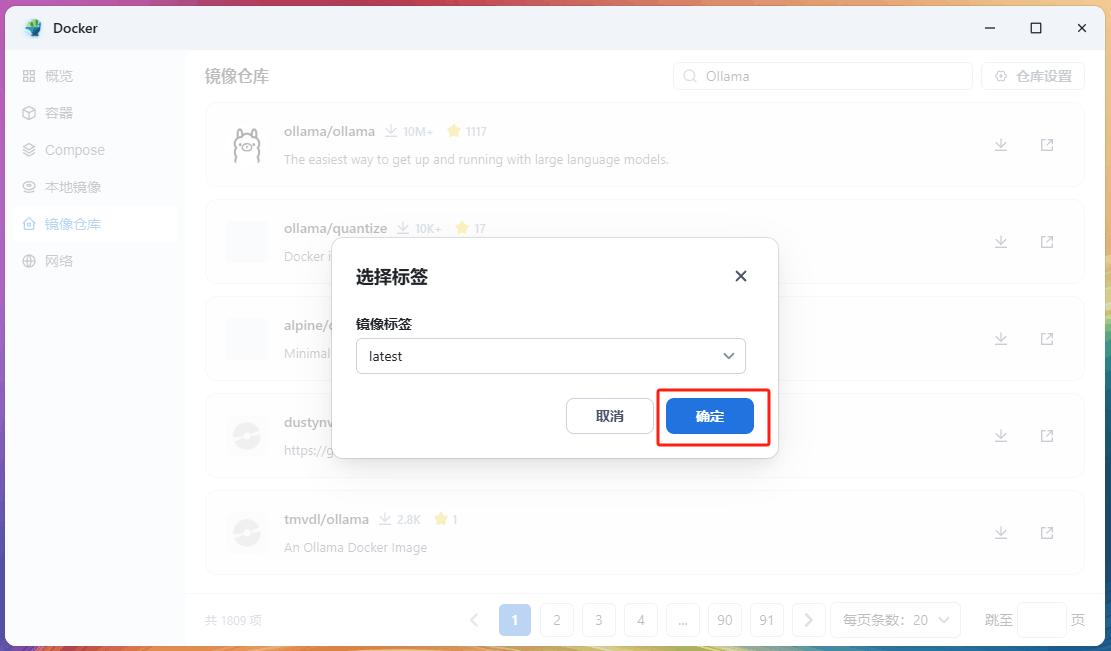
Task: Jump to page 91 in pagination
Action: (766, 620)
